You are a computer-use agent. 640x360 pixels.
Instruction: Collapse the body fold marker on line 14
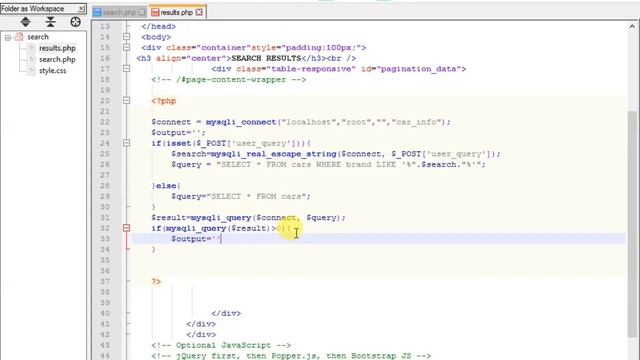click(x=127, y=37)
